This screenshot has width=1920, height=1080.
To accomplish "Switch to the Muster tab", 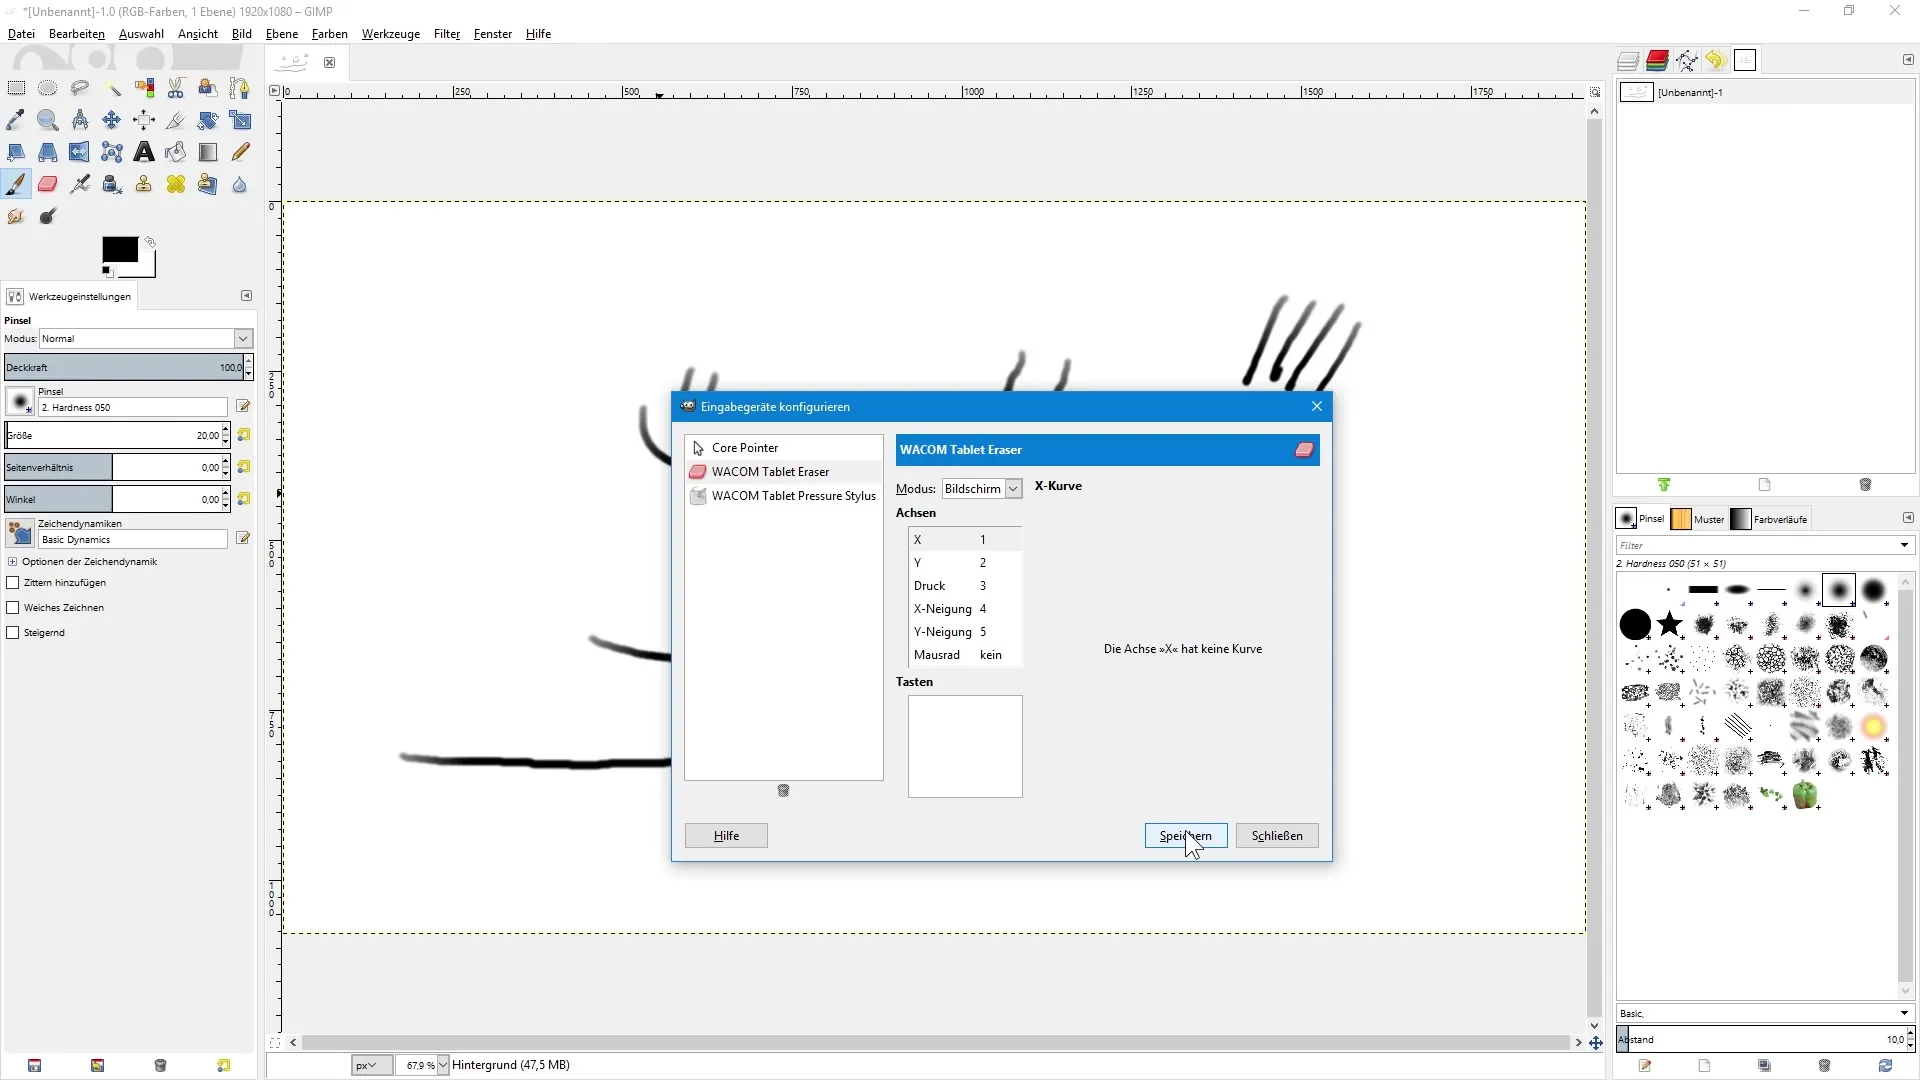I will (1698, 519).
